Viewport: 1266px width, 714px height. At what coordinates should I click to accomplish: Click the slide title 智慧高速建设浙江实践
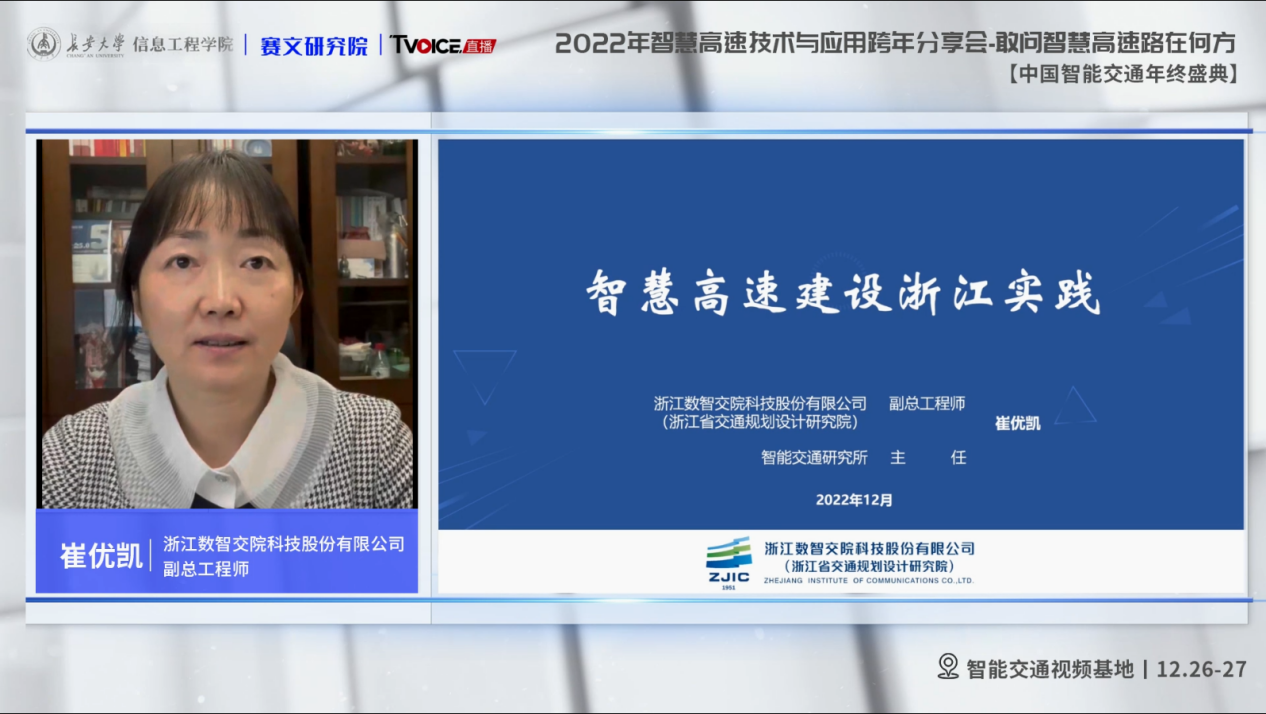(x=842, y=293)
